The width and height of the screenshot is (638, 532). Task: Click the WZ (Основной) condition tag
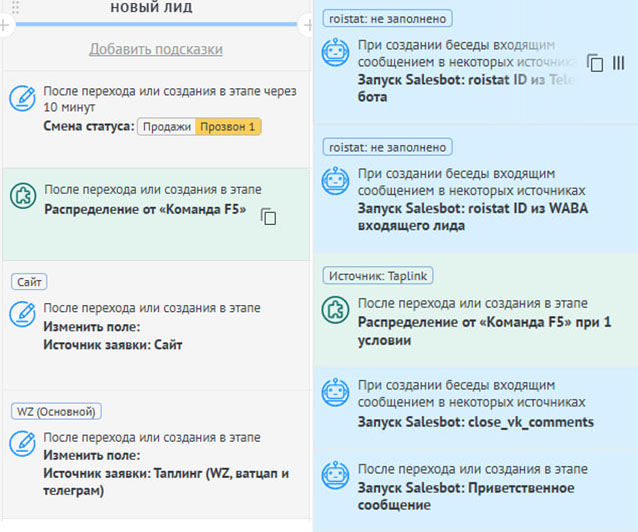[x=56, y=412]
